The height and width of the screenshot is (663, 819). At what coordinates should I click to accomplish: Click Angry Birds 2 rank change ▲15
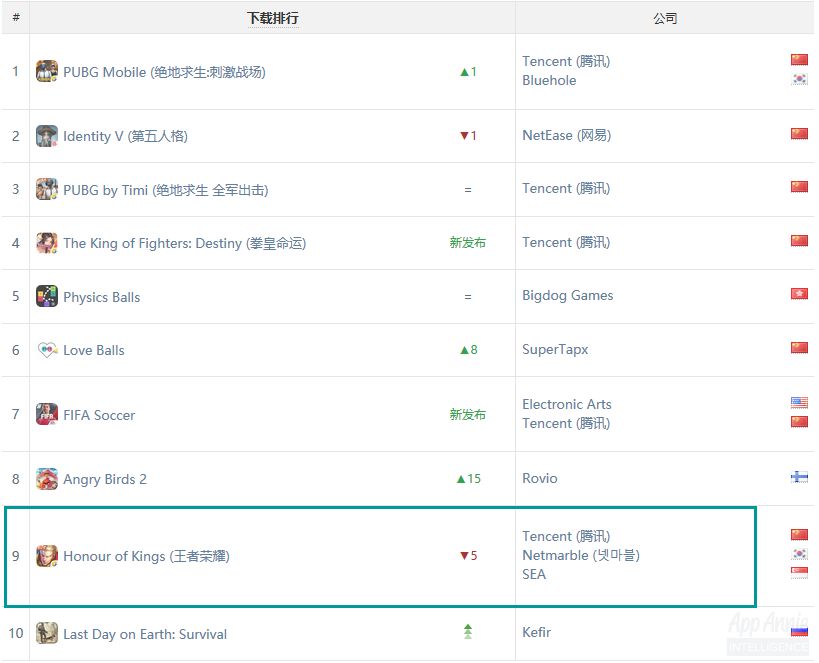point(469,479)
